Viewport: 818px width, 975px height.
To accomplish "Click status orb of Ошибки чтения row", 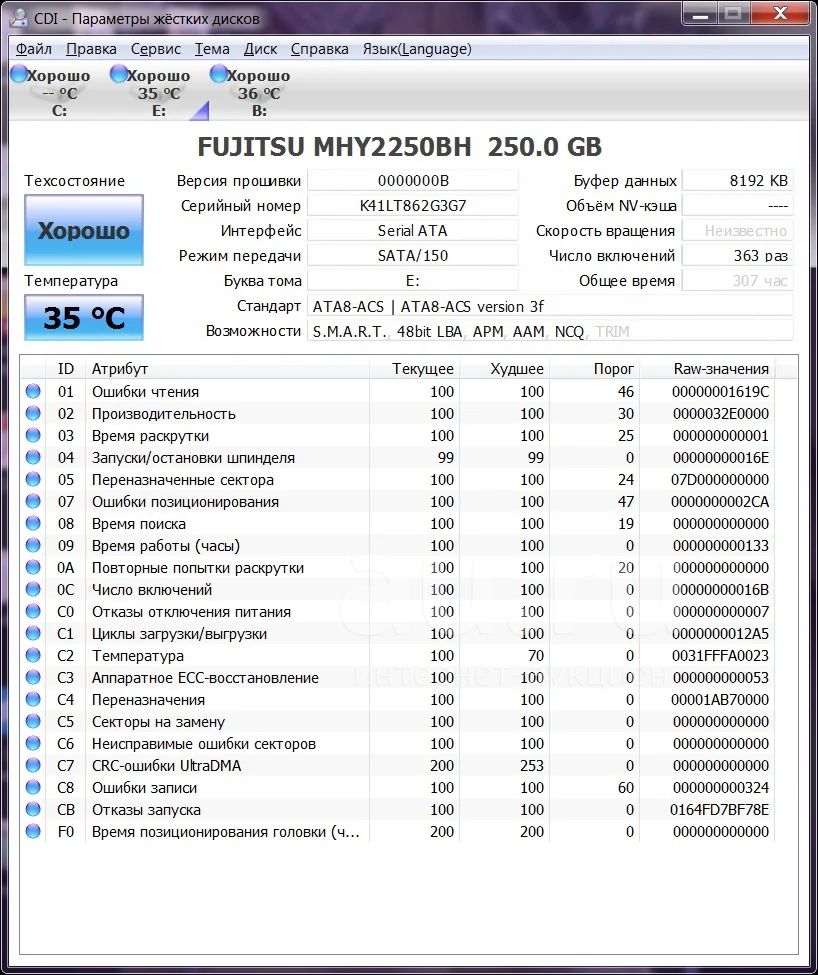I will pos(33,391).
